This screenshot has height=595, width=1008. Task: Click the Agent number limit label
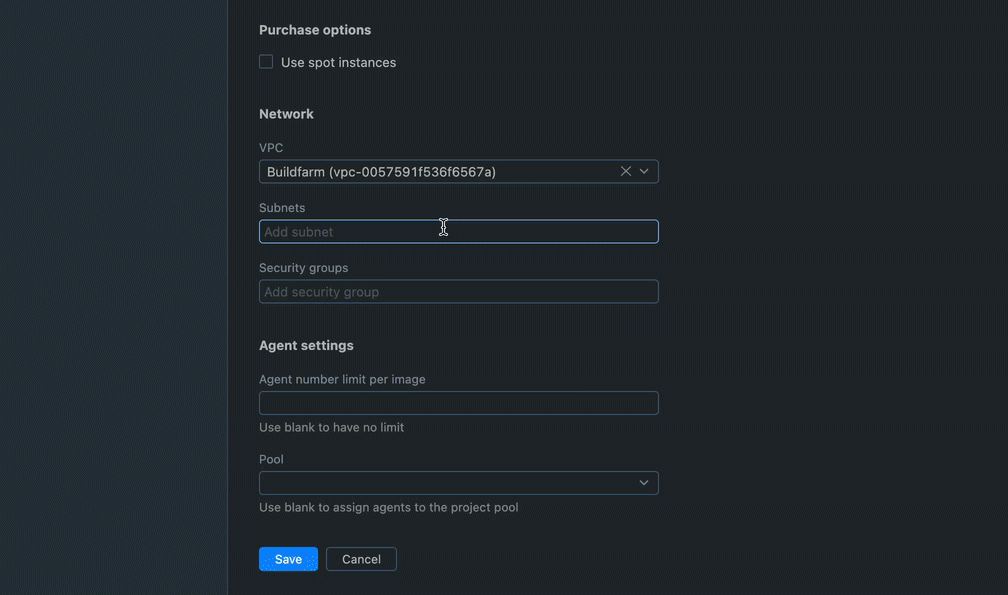pos(342,379)
